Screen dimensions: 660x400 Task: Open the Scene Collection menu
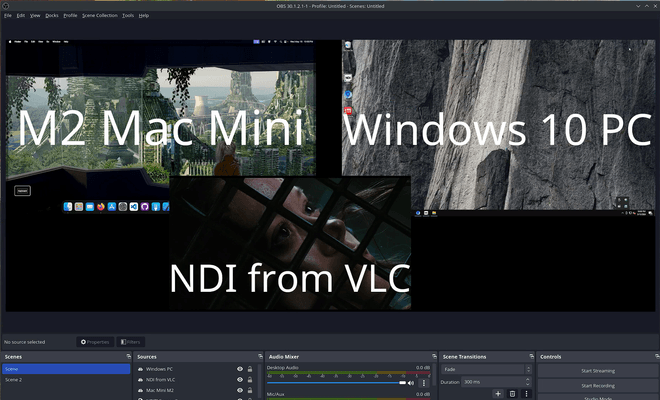click(100, 16)
